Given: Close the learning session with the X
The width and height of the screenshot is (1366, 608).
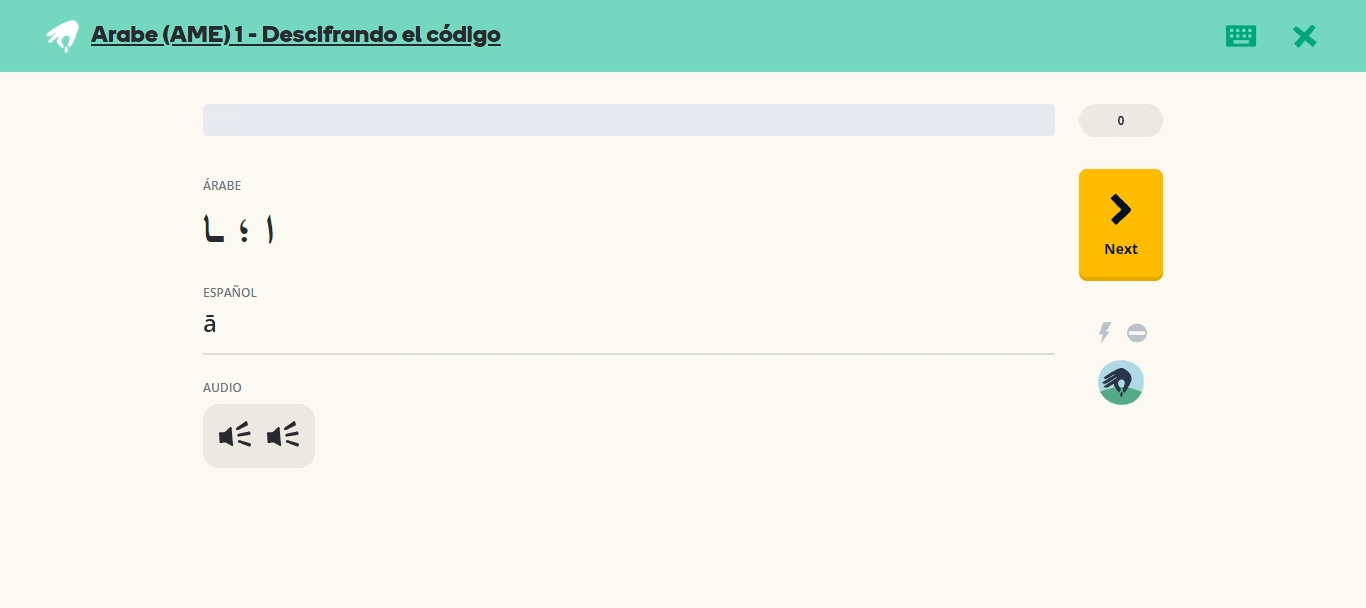Looking at the screenshot, I should point(1305,36).
